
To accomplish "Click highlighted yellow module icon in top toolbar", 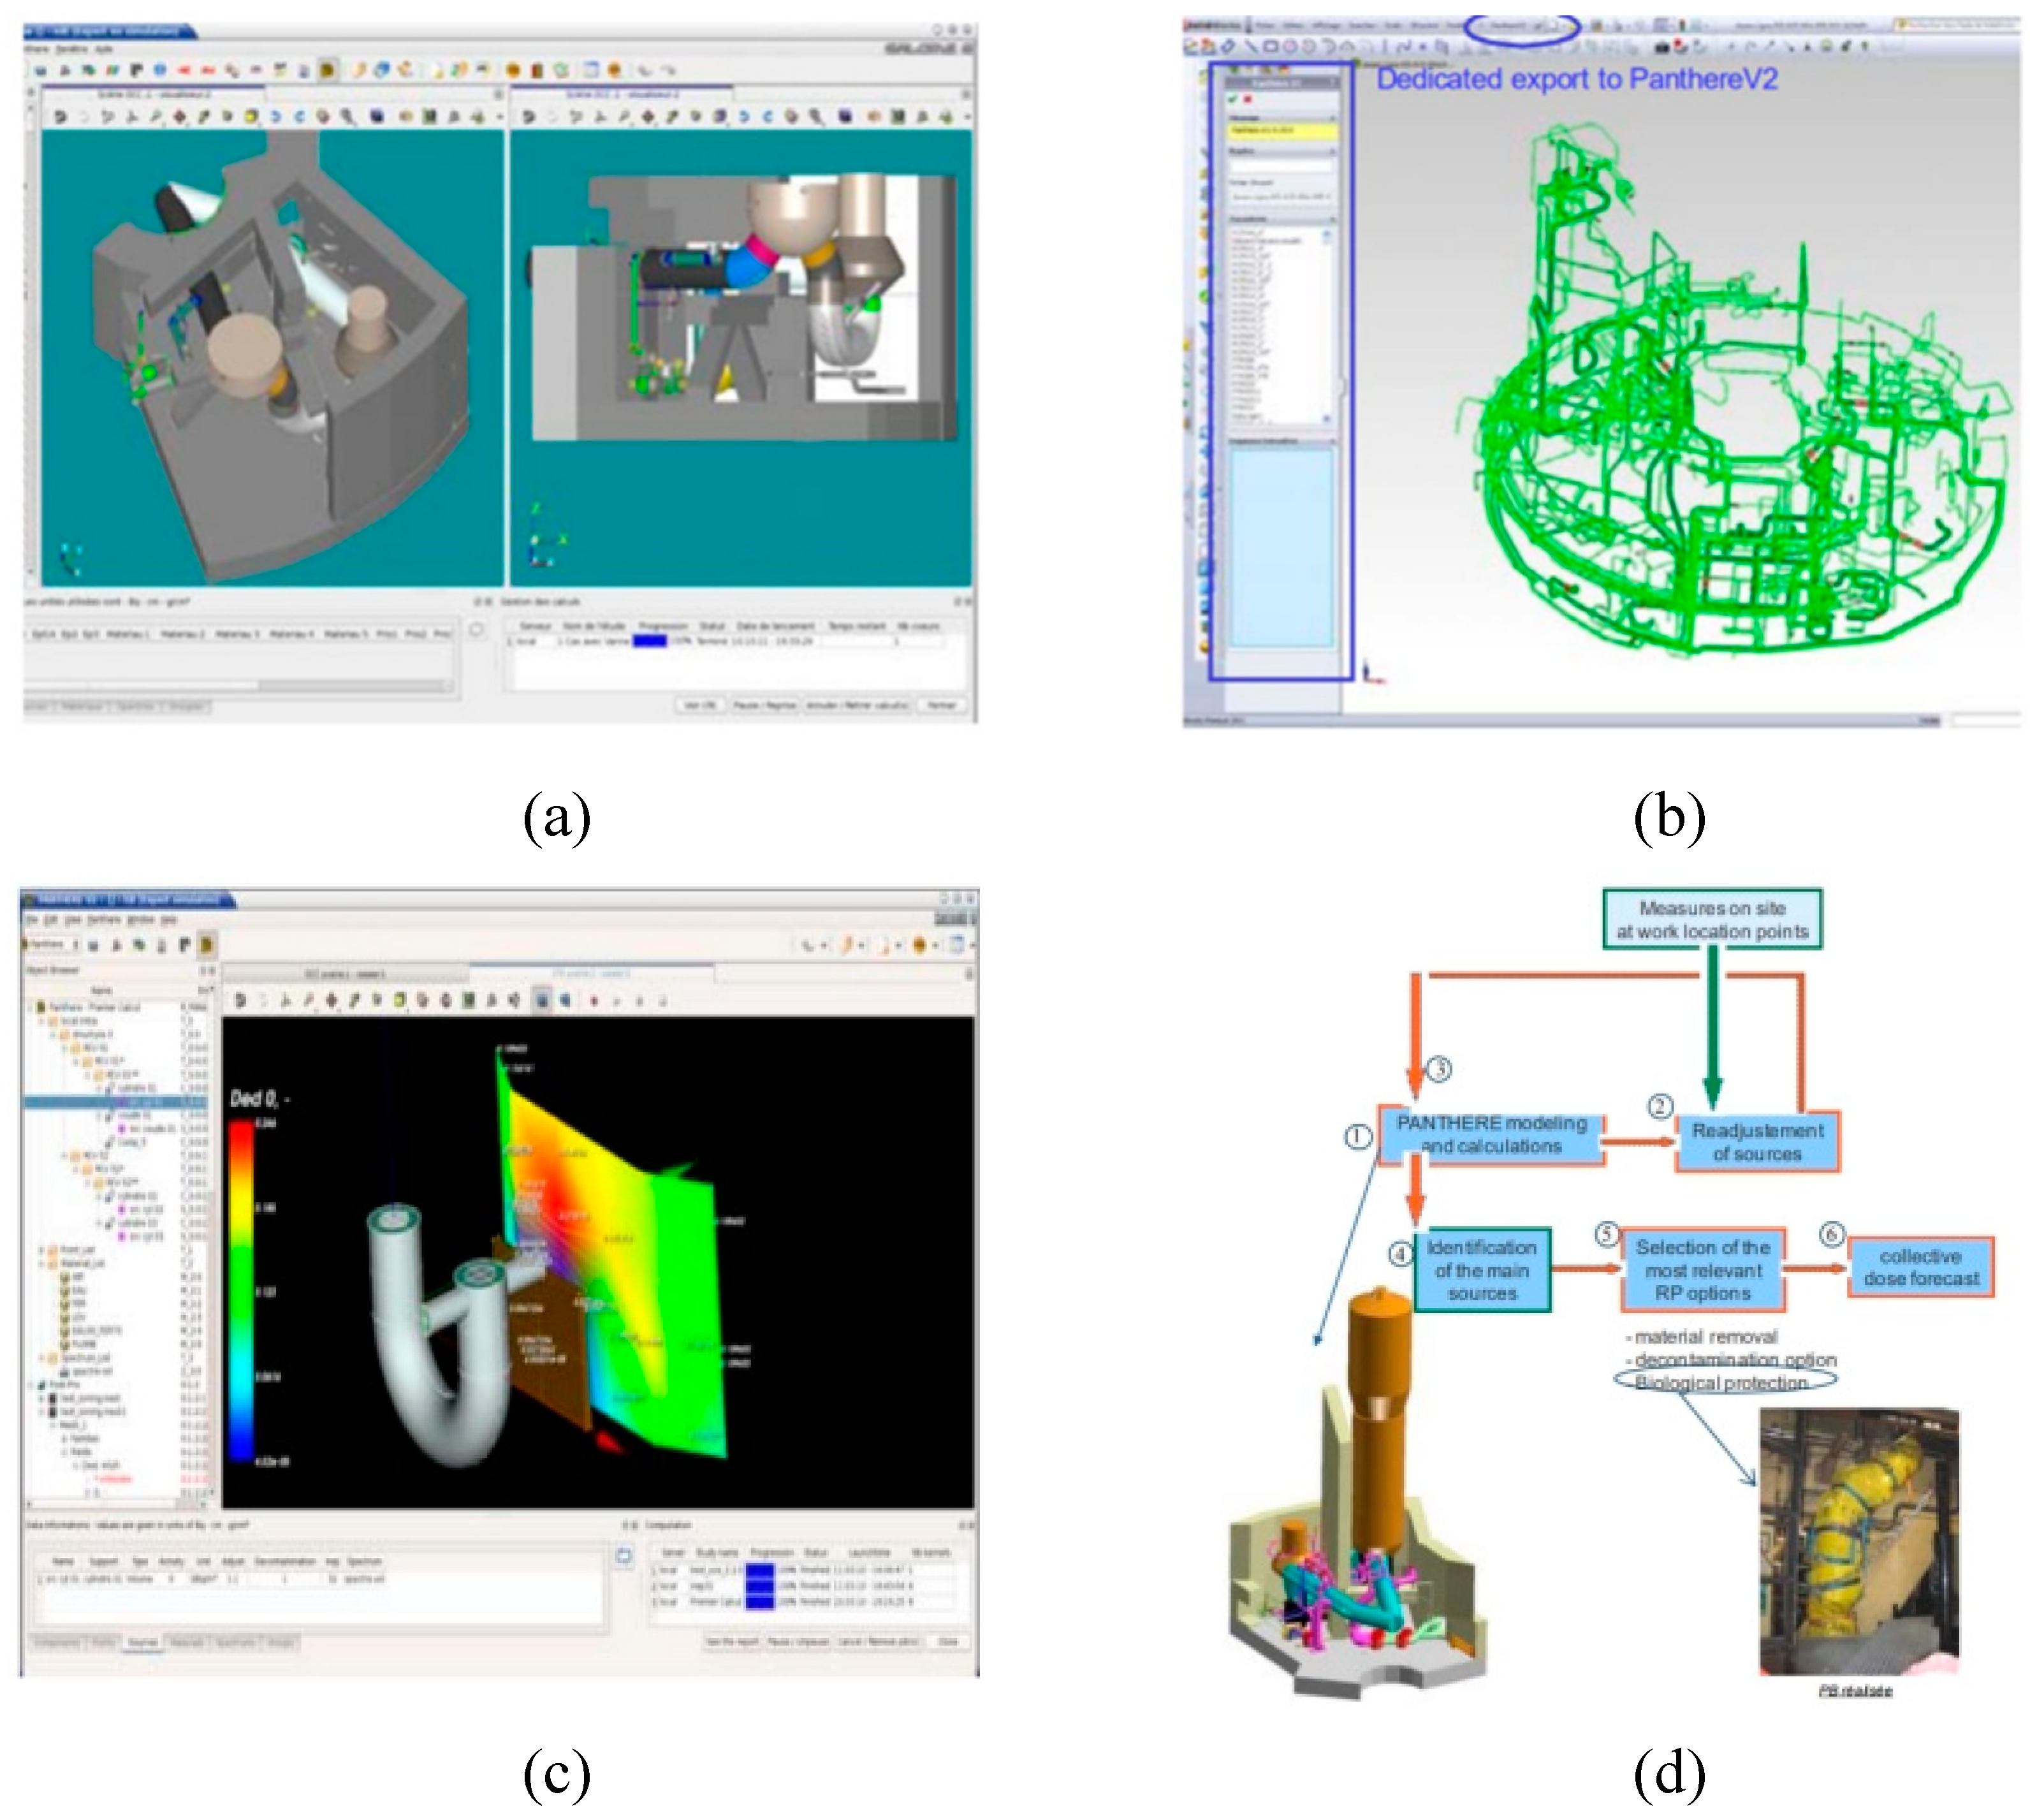I will [328, 70].
